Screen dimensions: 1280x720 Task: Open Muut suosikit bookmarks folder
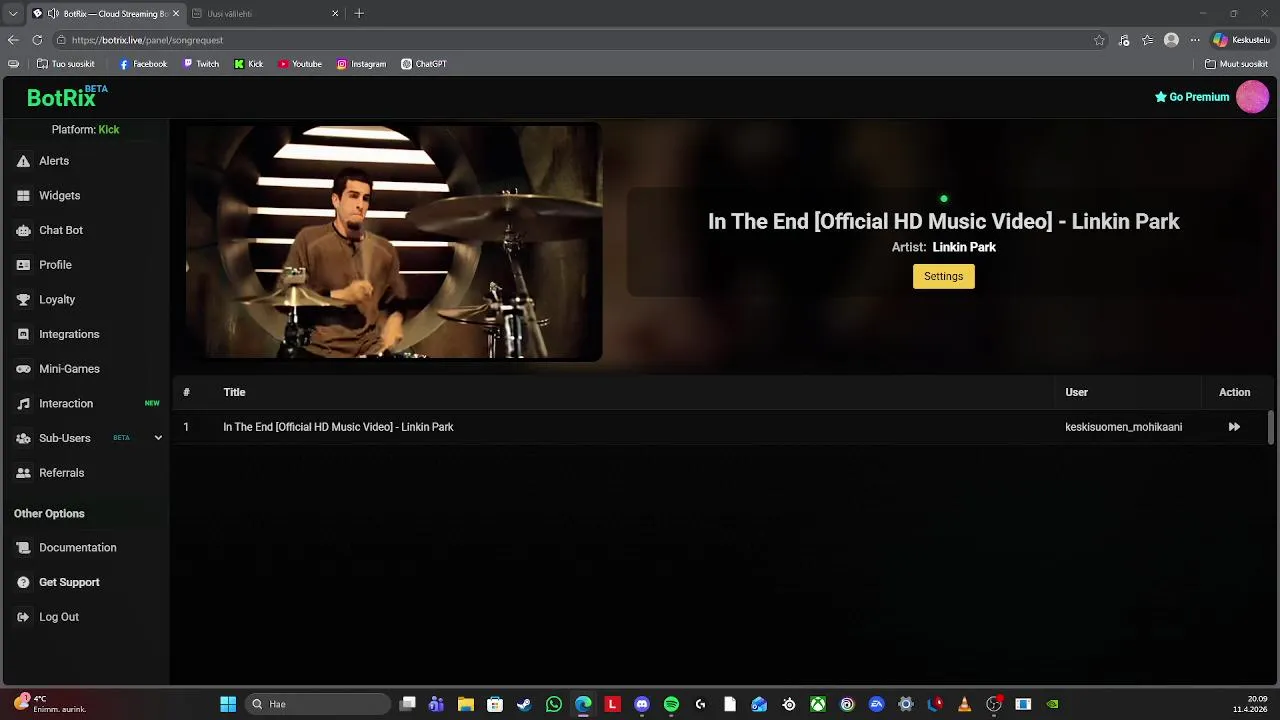[1236, 64]
